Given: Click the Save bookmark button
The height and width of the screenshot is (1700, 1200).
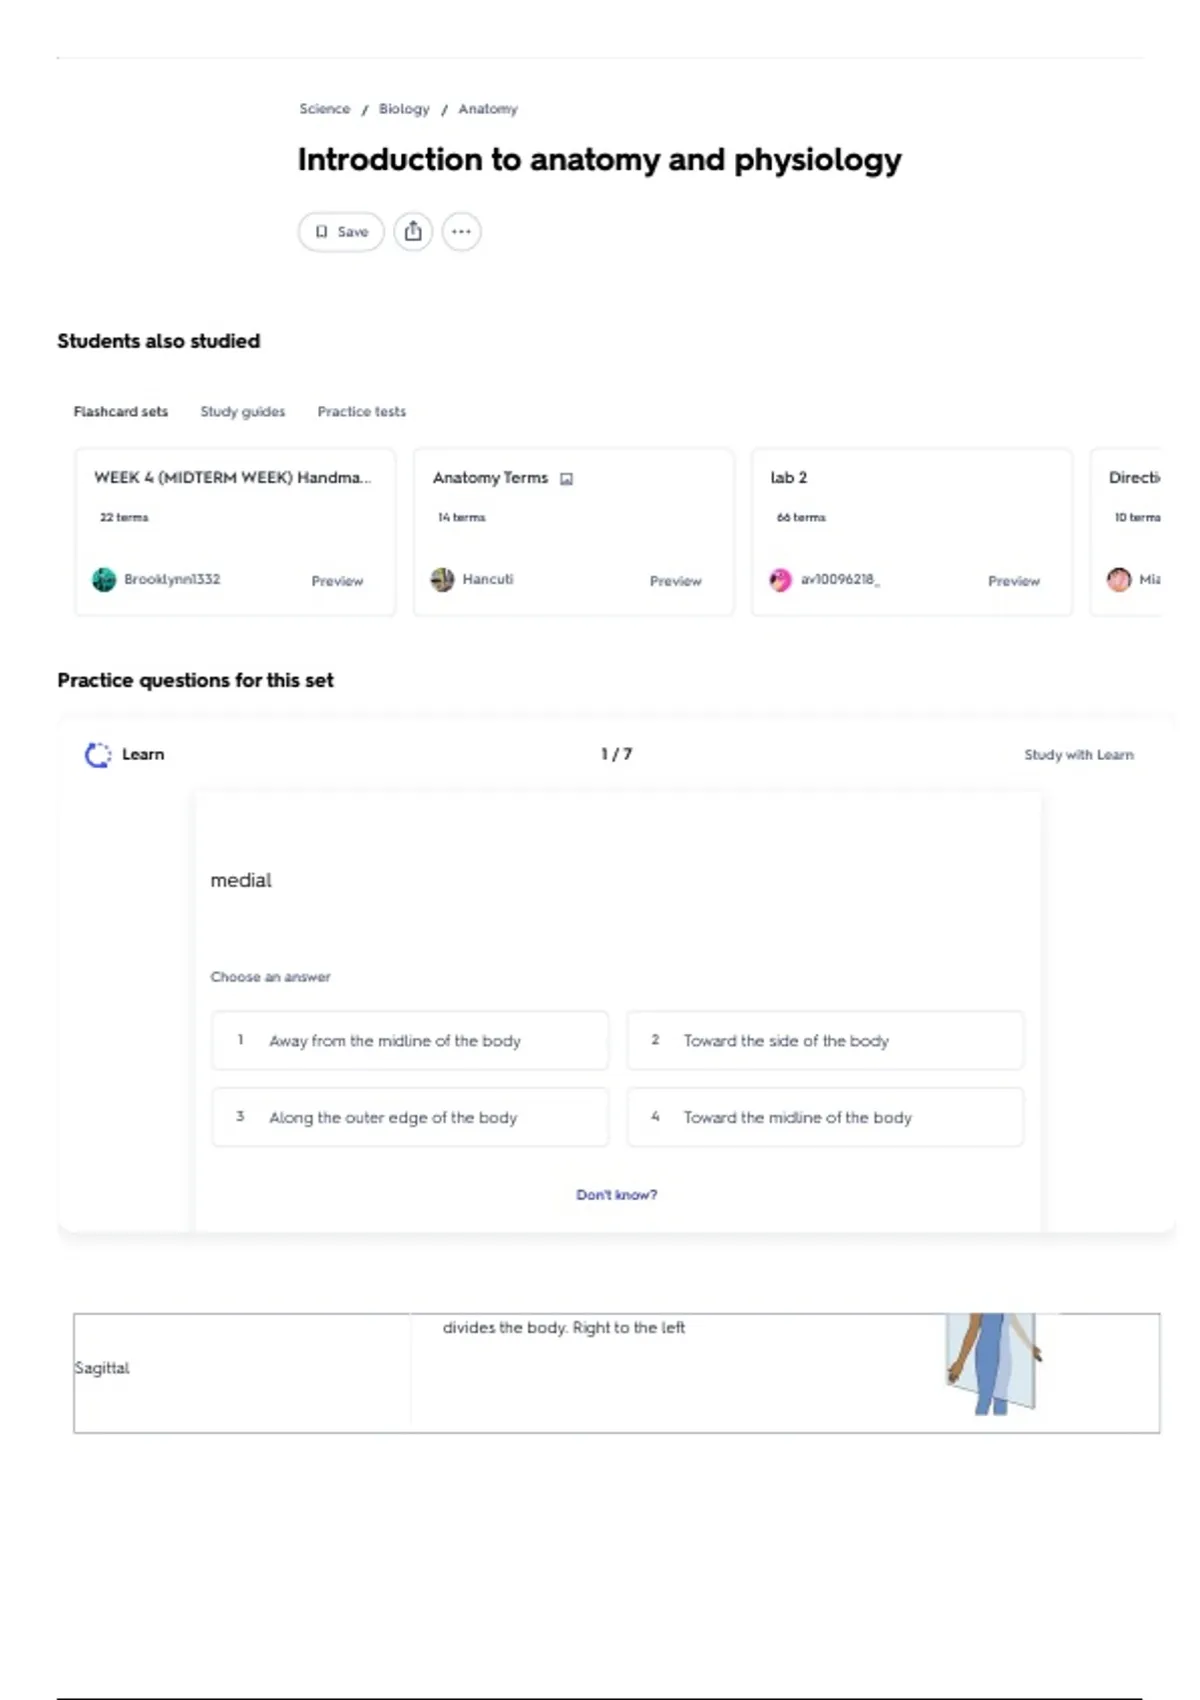Looking at the screenshot, I should click(341, 232).
